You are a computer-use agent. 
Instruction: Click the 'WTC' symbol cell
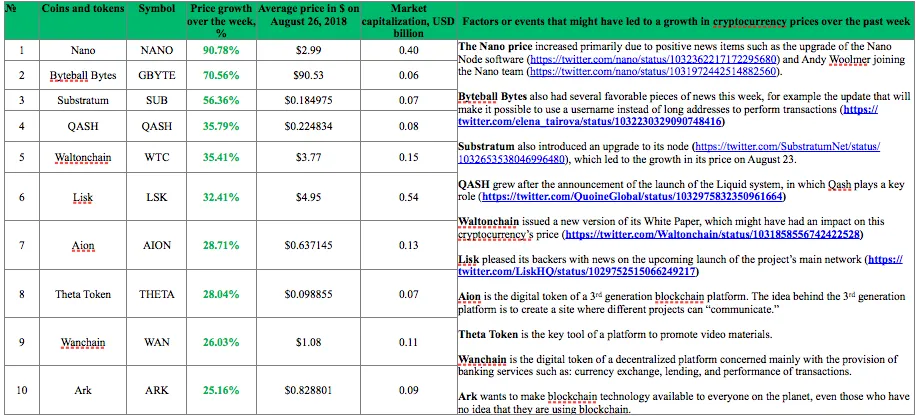(157, 157)
